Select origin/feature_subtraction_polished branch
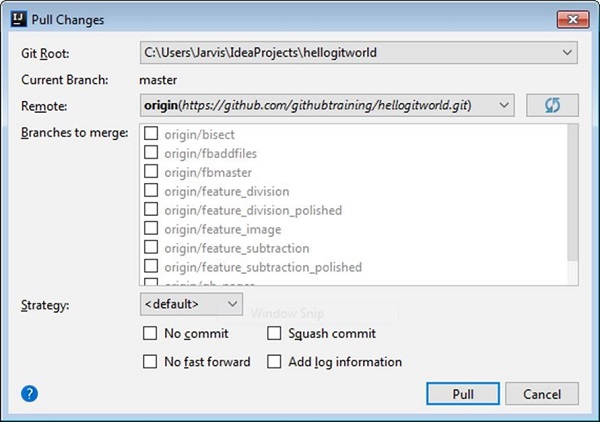The image size is (600, 422). coord(152,267)
